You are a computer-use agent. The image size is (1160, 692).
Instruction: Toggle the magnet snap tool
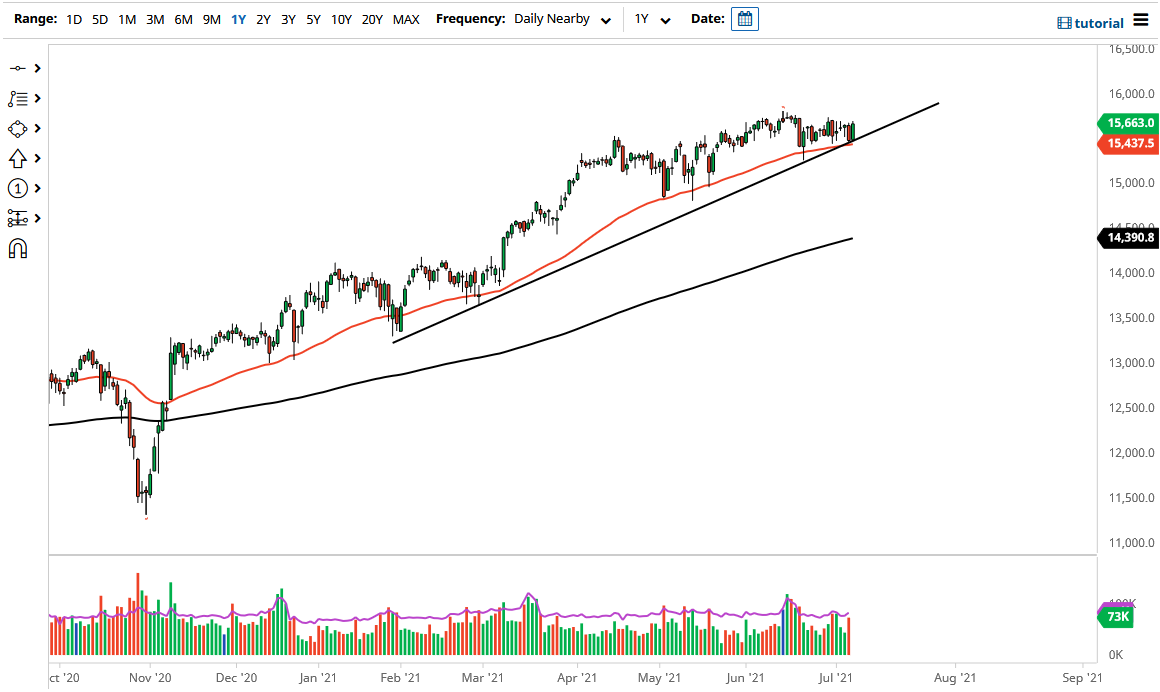coord(17,248)
